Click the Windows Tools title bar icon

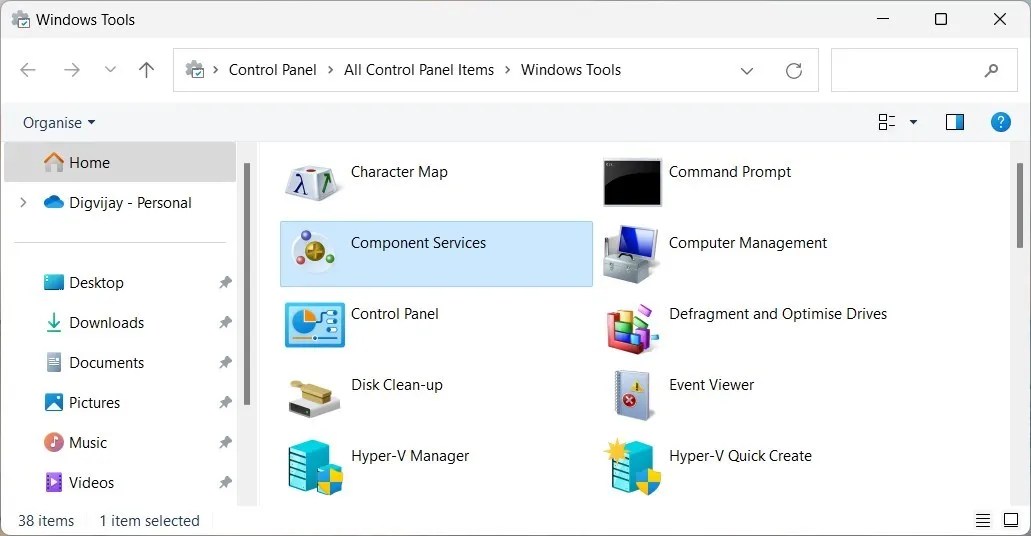20,20
